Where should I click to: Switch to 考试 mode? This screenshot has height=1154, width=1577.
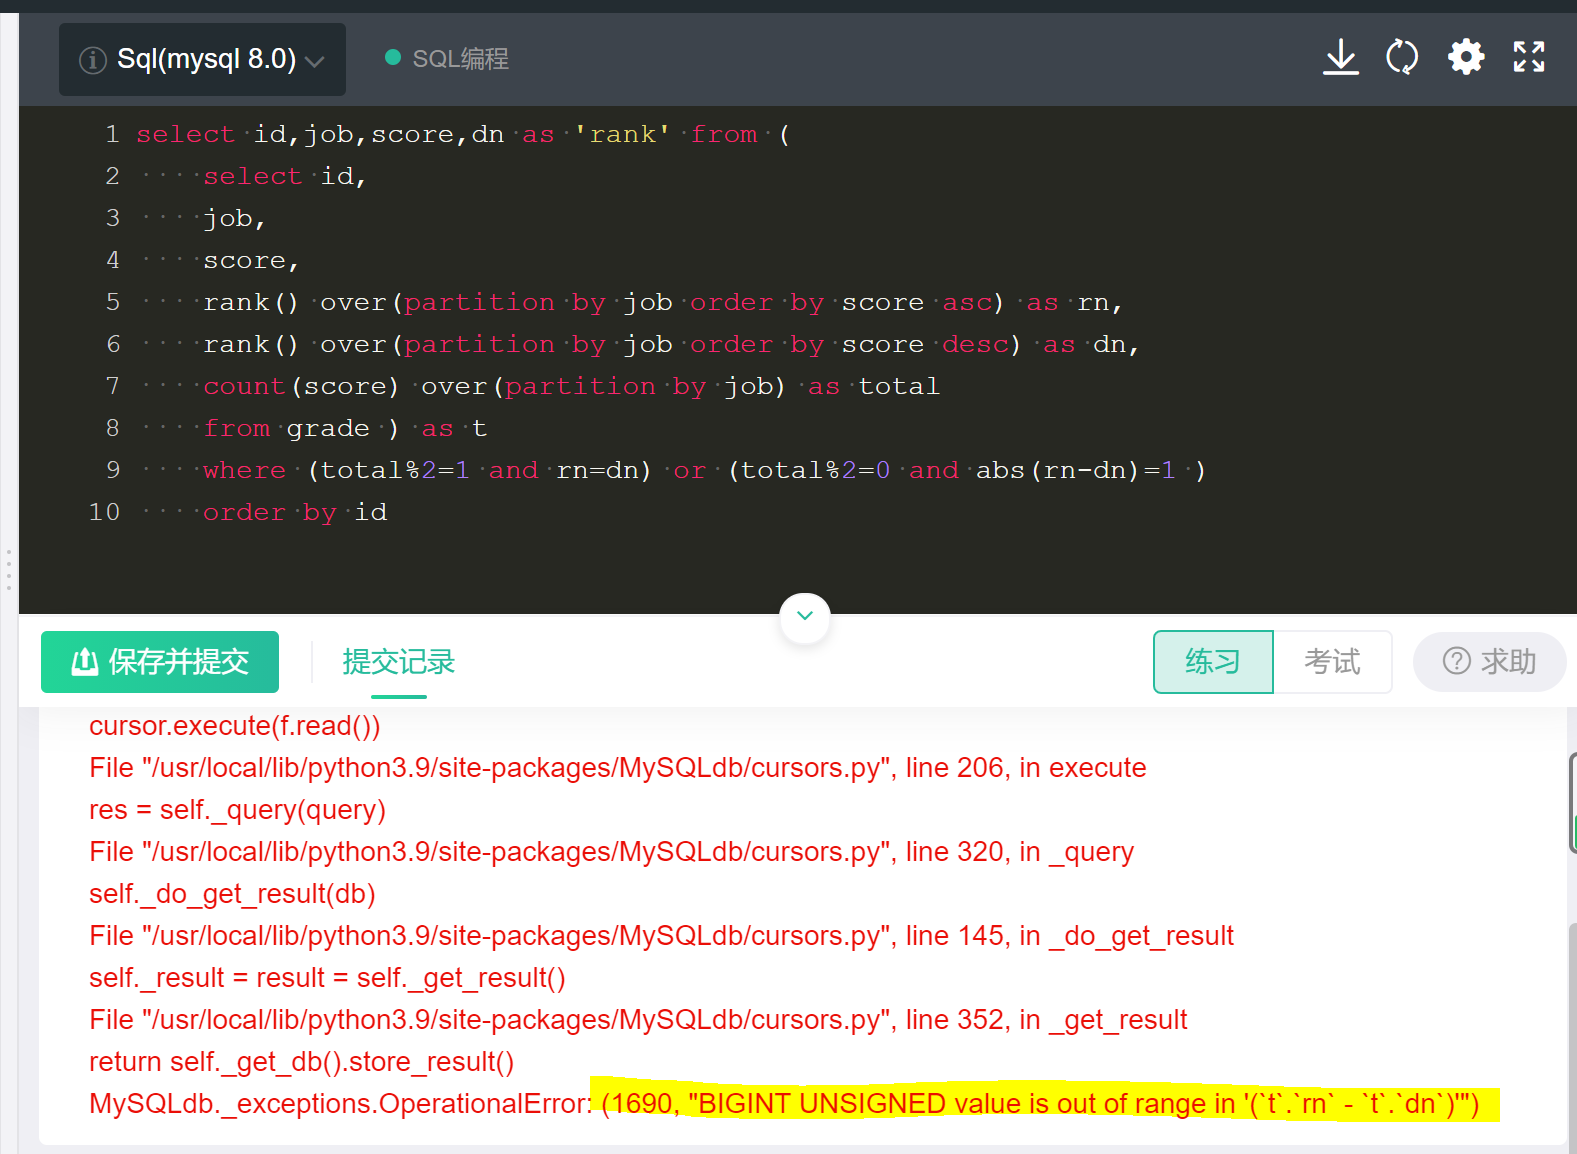click(1332, 662)
